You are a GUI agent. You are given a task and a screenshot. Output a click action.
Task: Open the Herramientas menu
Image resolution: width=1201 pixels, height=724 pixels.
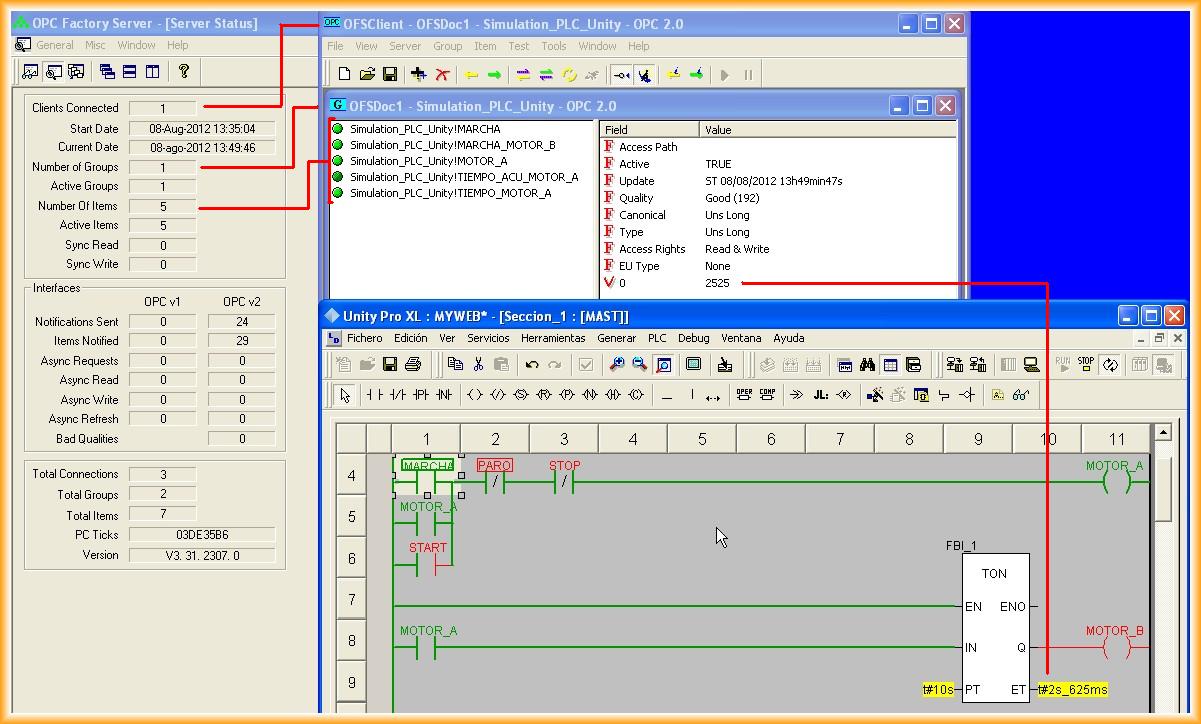click(553, 338)
